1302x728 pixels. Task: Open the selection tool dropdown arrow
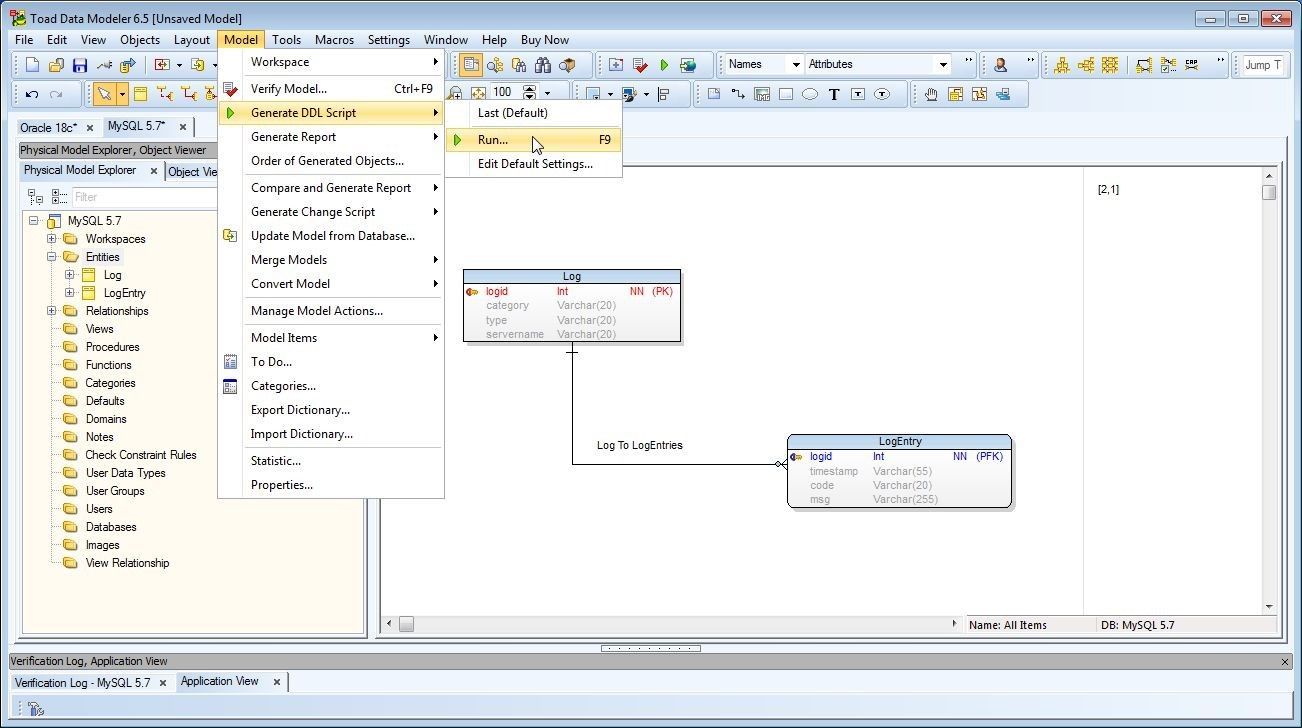(122, 94)
